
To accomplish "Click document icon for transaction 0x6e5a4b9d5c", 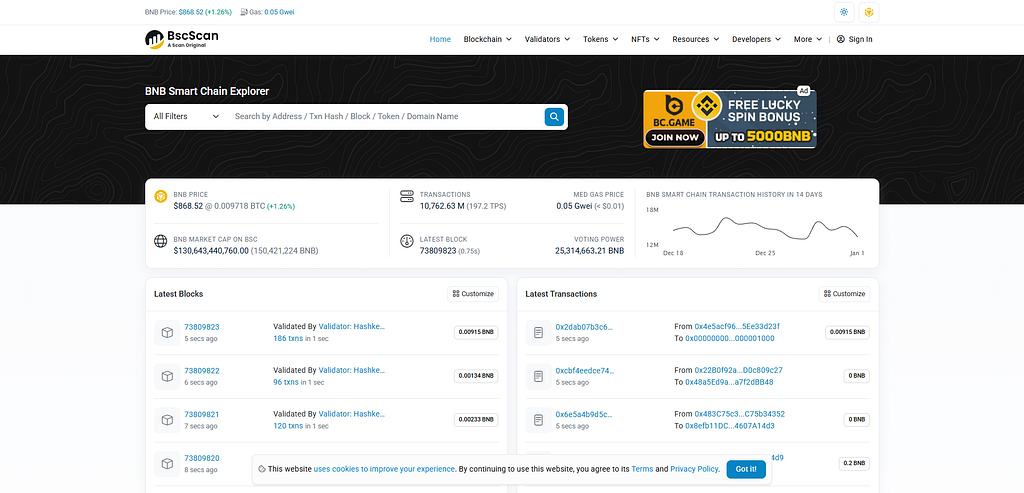I will (538, 420).
